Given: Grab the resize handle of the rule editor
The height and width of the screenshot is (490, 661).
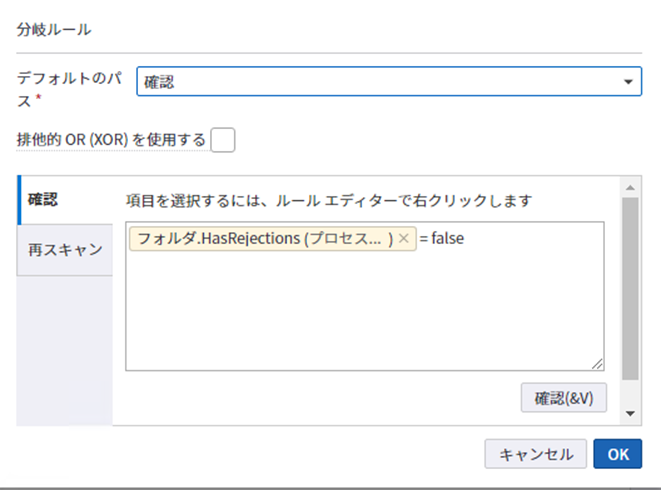Looking at the screenshot, I should (x=598, y=365).
